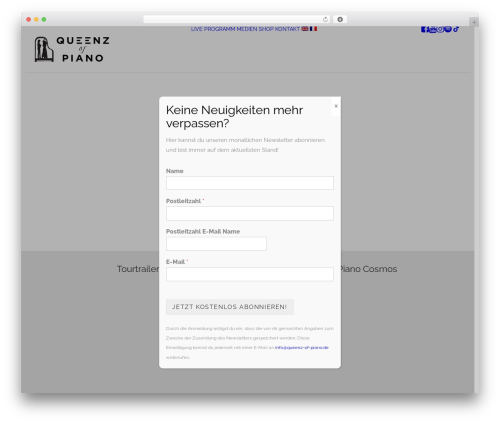Open the info@queenz-of-piano.de email link
Image resolution: width=500 pixels, height=423 pixels.
pyautogui.click(x=302, y=347)
